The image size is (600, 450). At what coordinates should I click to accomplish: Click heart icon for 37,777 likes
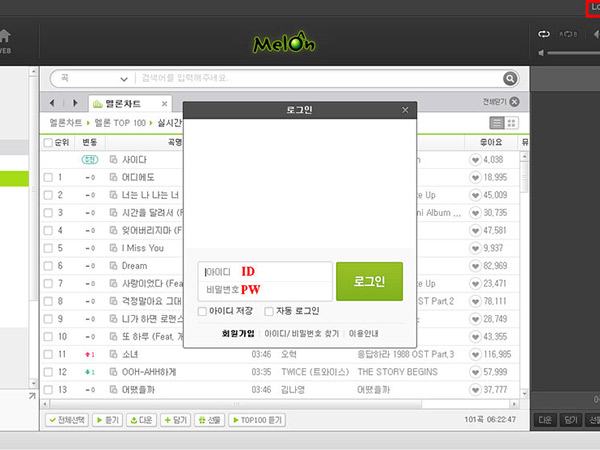[475, 390]
